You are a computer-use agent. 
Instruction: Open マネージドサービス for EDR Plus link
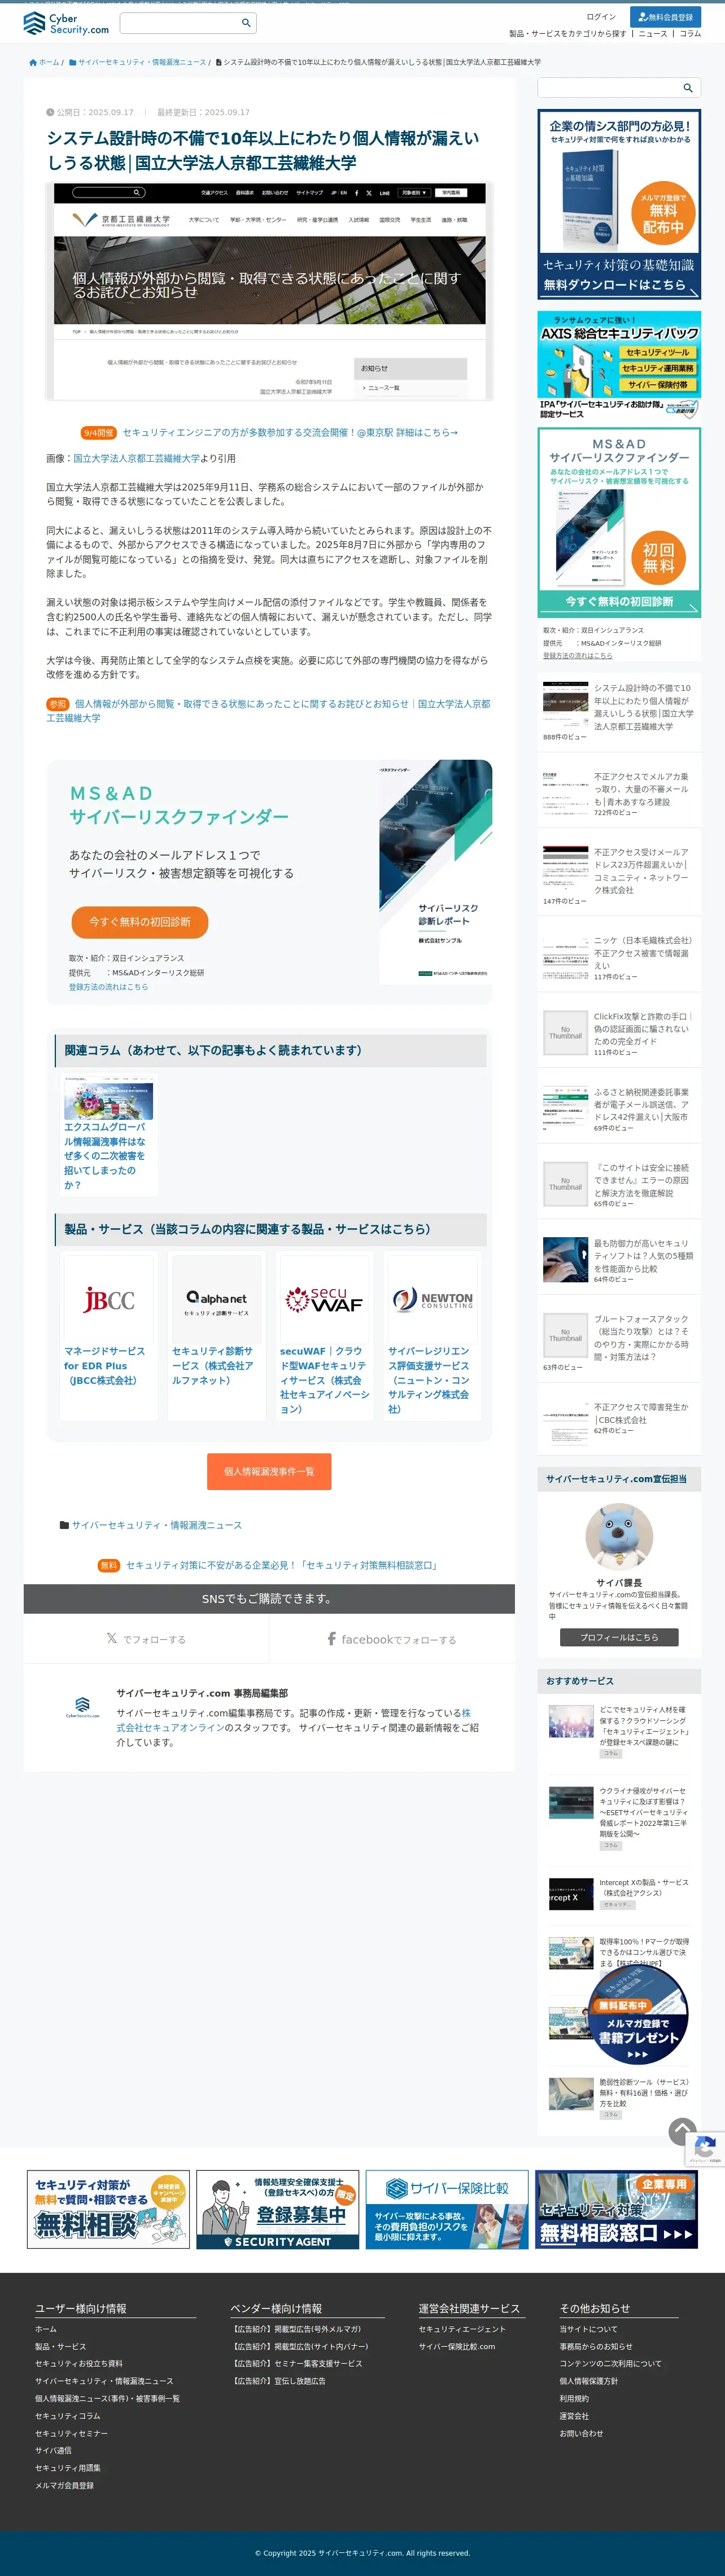104,1365
